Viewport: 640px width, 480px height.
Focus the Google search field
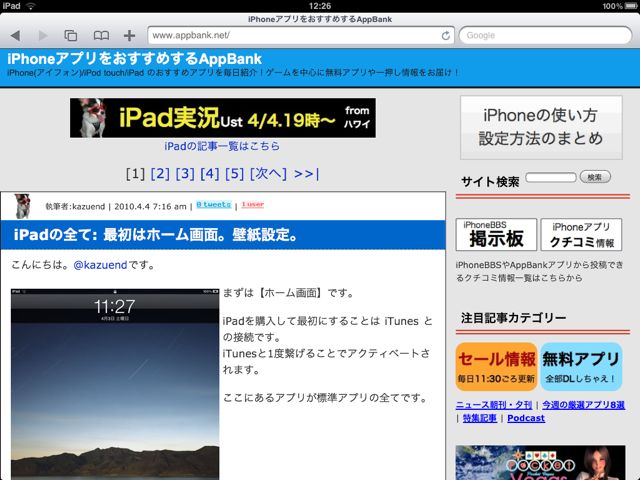coord(545,36)
